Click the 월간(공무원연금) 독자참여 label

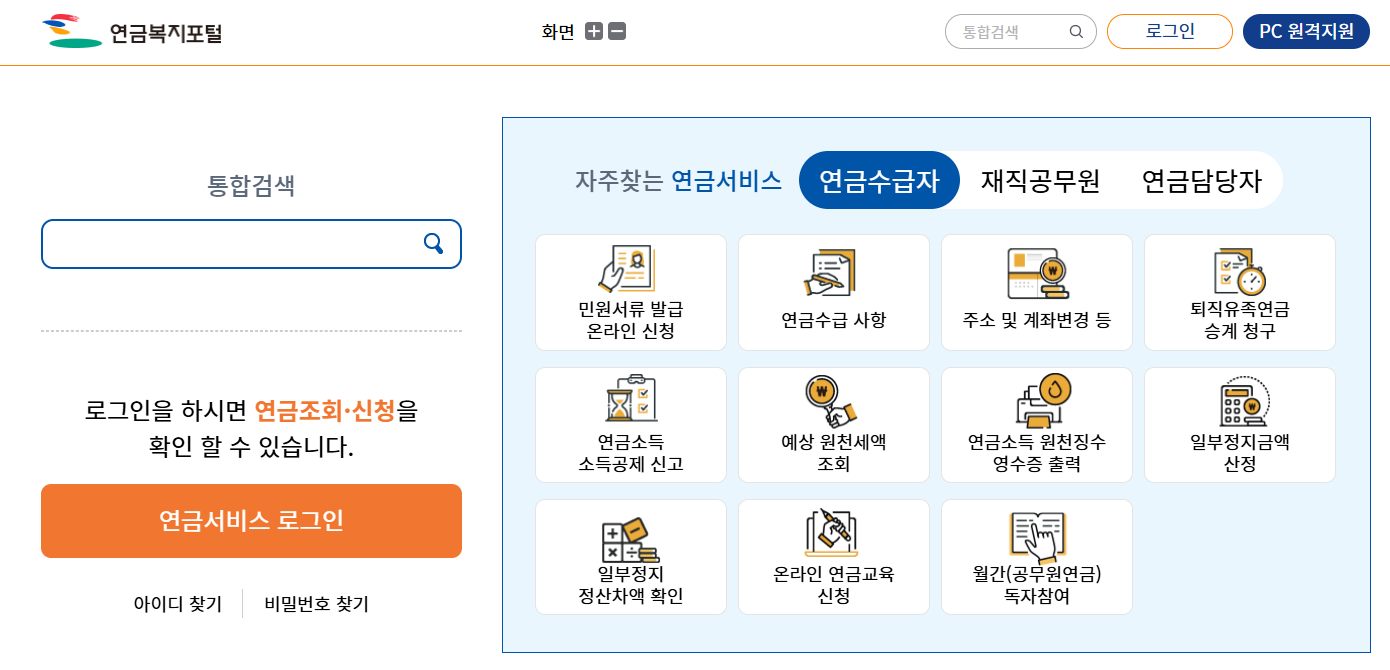tap(1037, 585)
